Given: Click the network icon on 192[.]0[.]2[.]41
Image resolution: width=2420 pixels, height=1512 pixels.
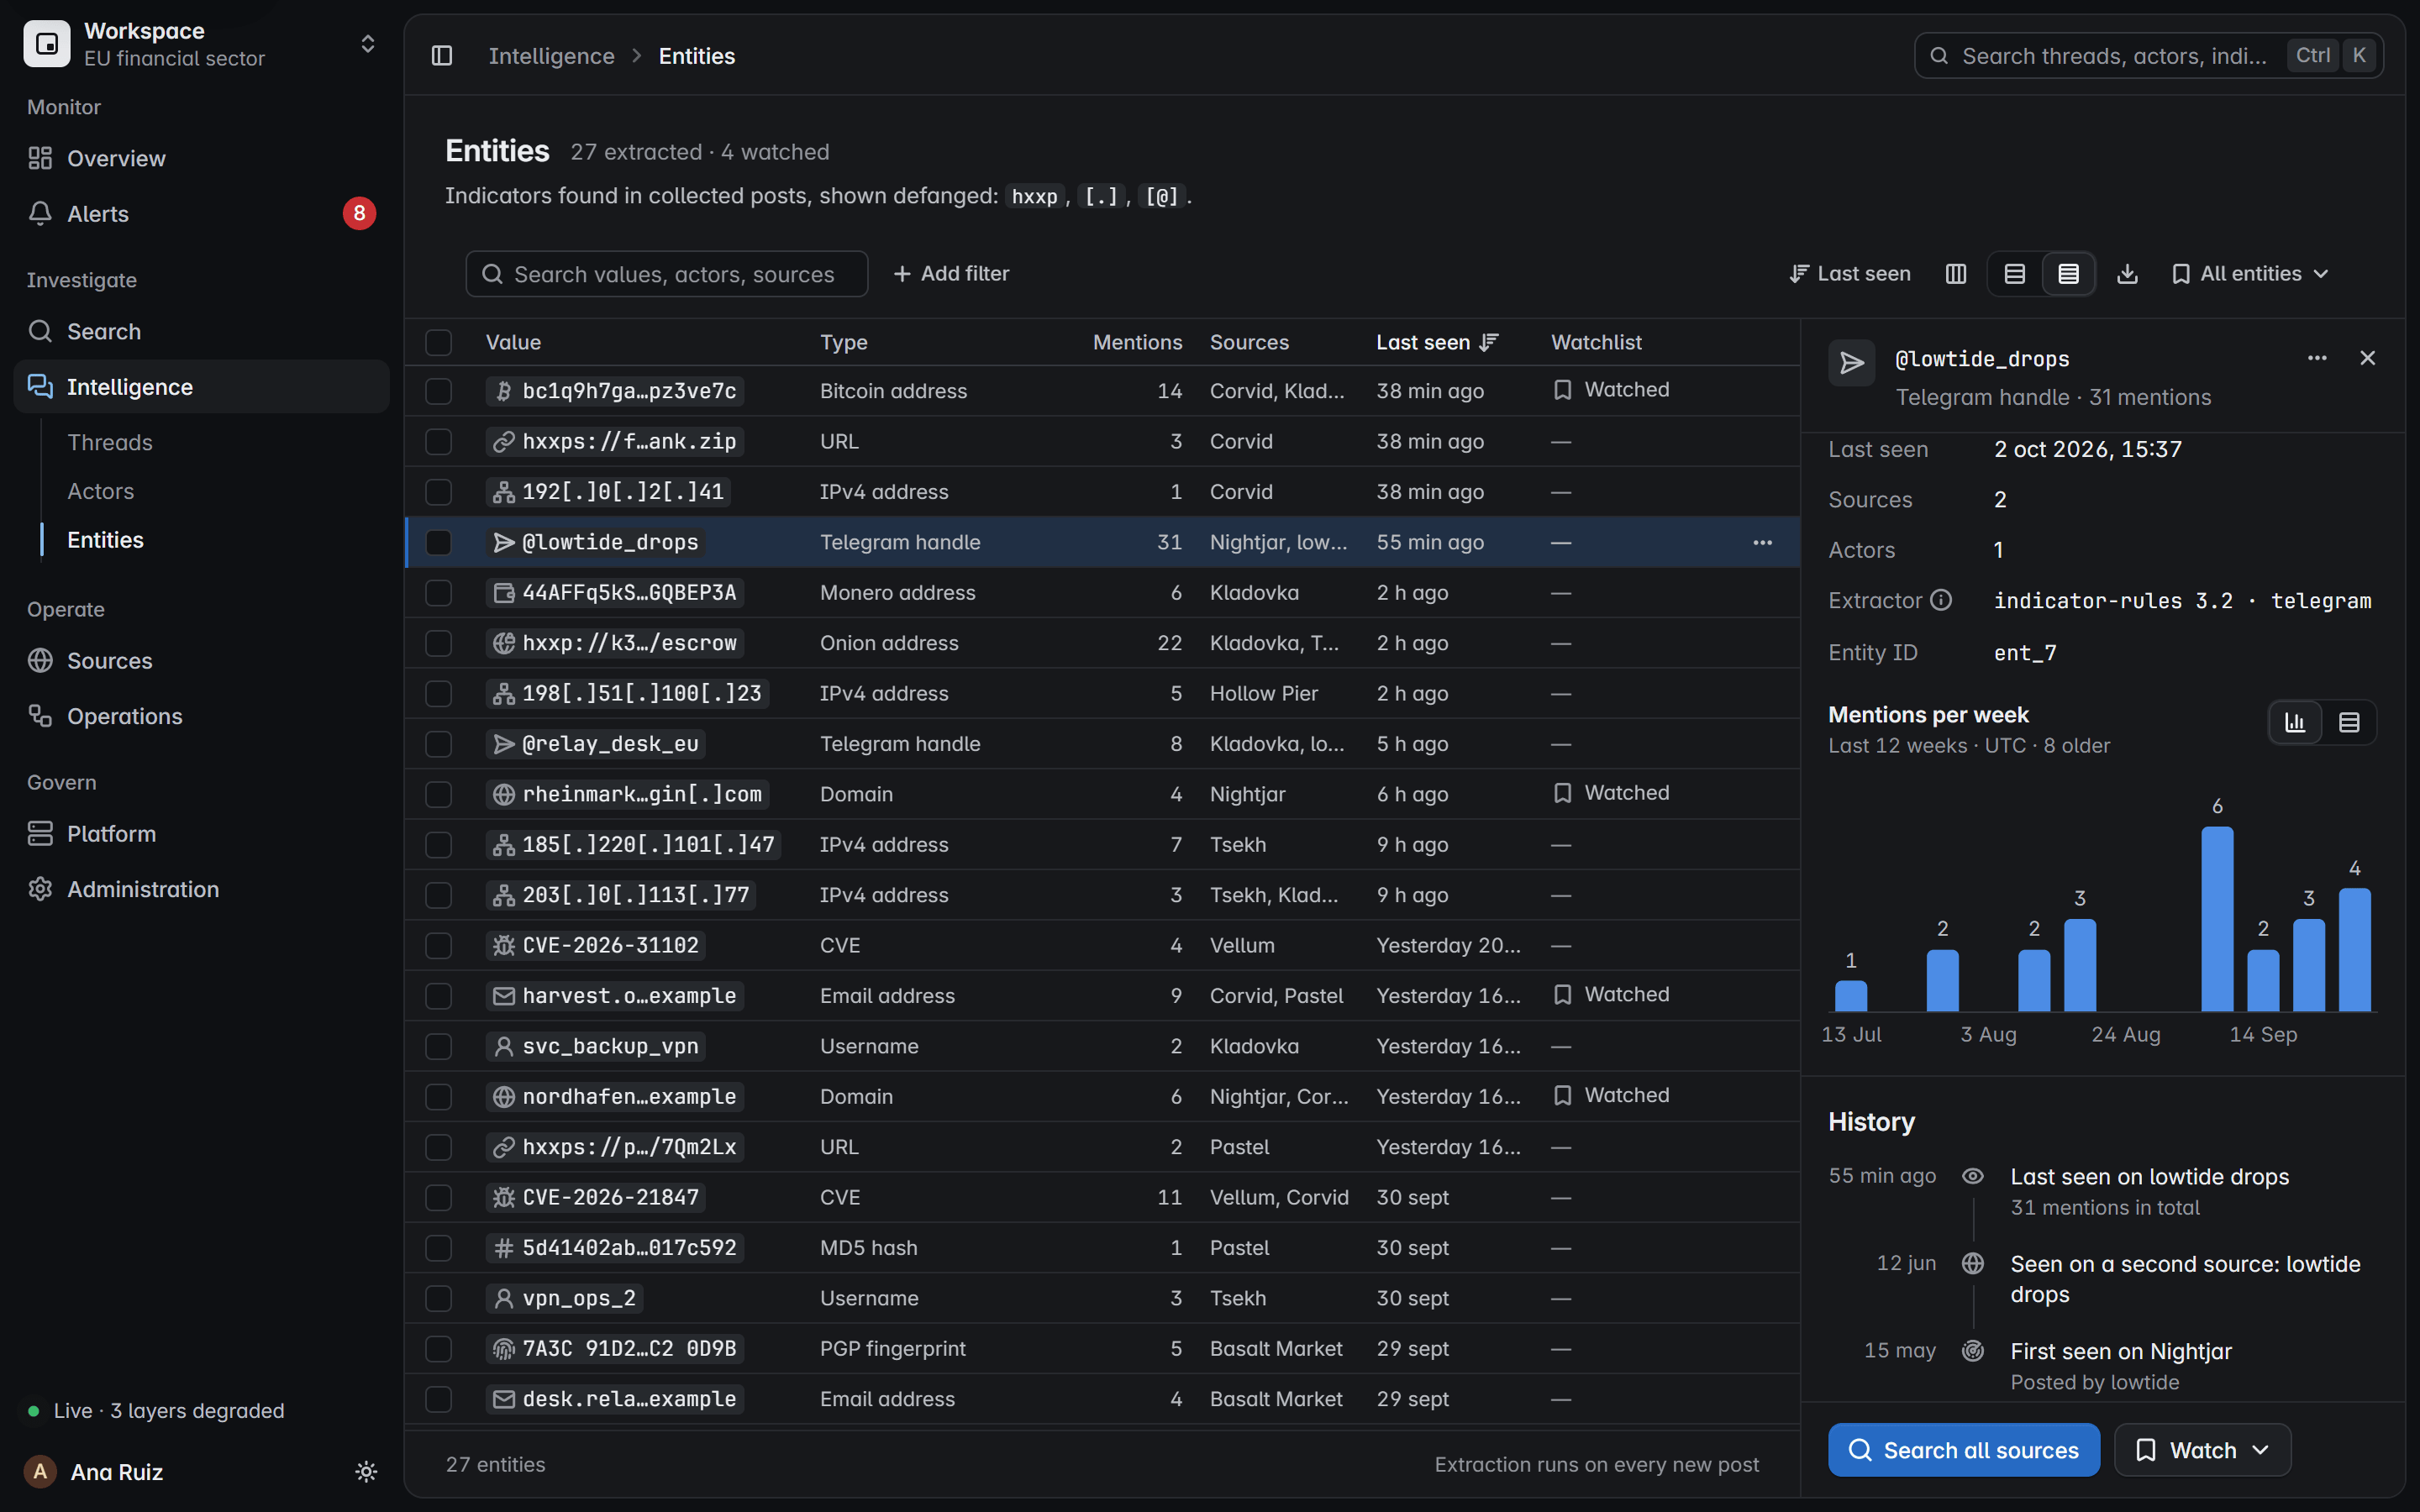Looking at the screenshot, I should tap(504, 492).
